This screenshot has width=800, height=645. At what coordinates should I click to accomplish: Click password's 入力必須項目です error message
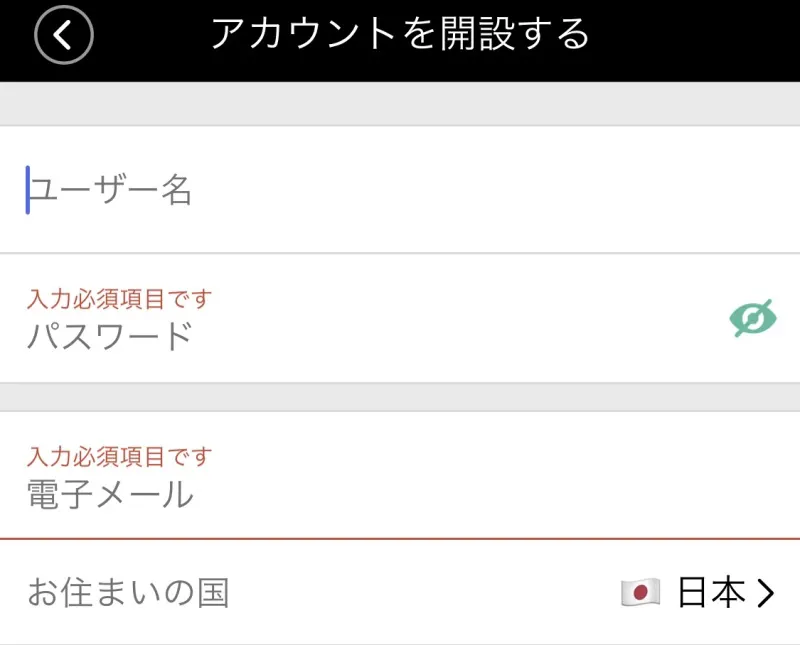pos(119,298)
